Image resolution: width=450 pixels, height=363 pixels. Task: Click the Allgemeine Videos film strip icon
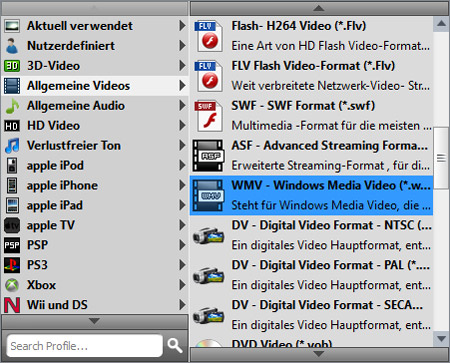[12, 86]
